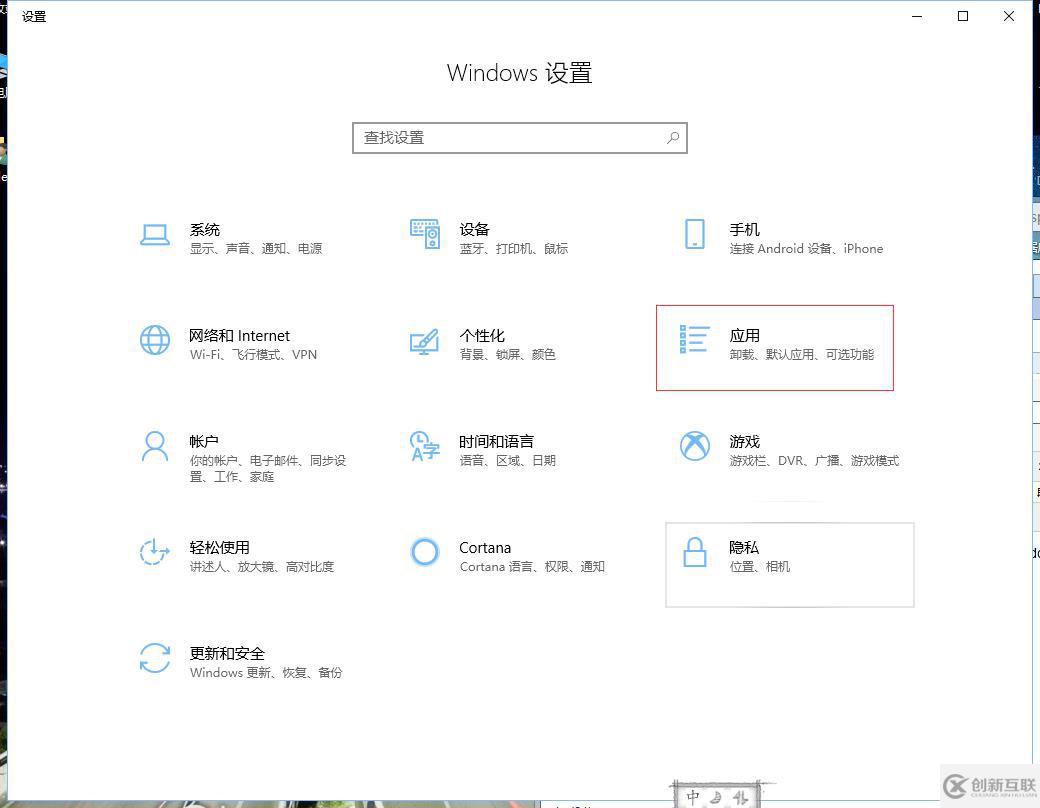The width and height of the screenshot is (1040, 808).
Task: Open the 个性化 paintbrush icon
Action: (x=424, y=341)
